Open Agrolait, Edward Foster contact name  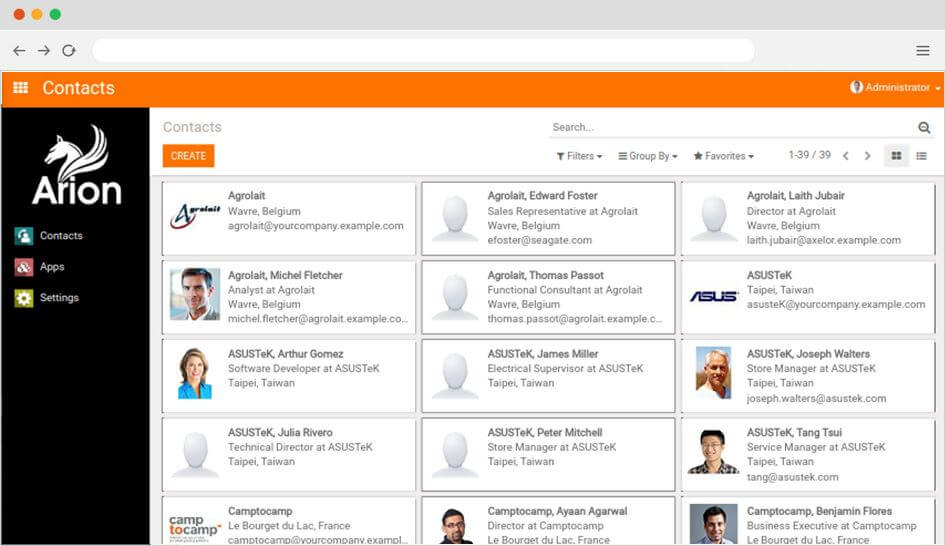tap(542, 196)
